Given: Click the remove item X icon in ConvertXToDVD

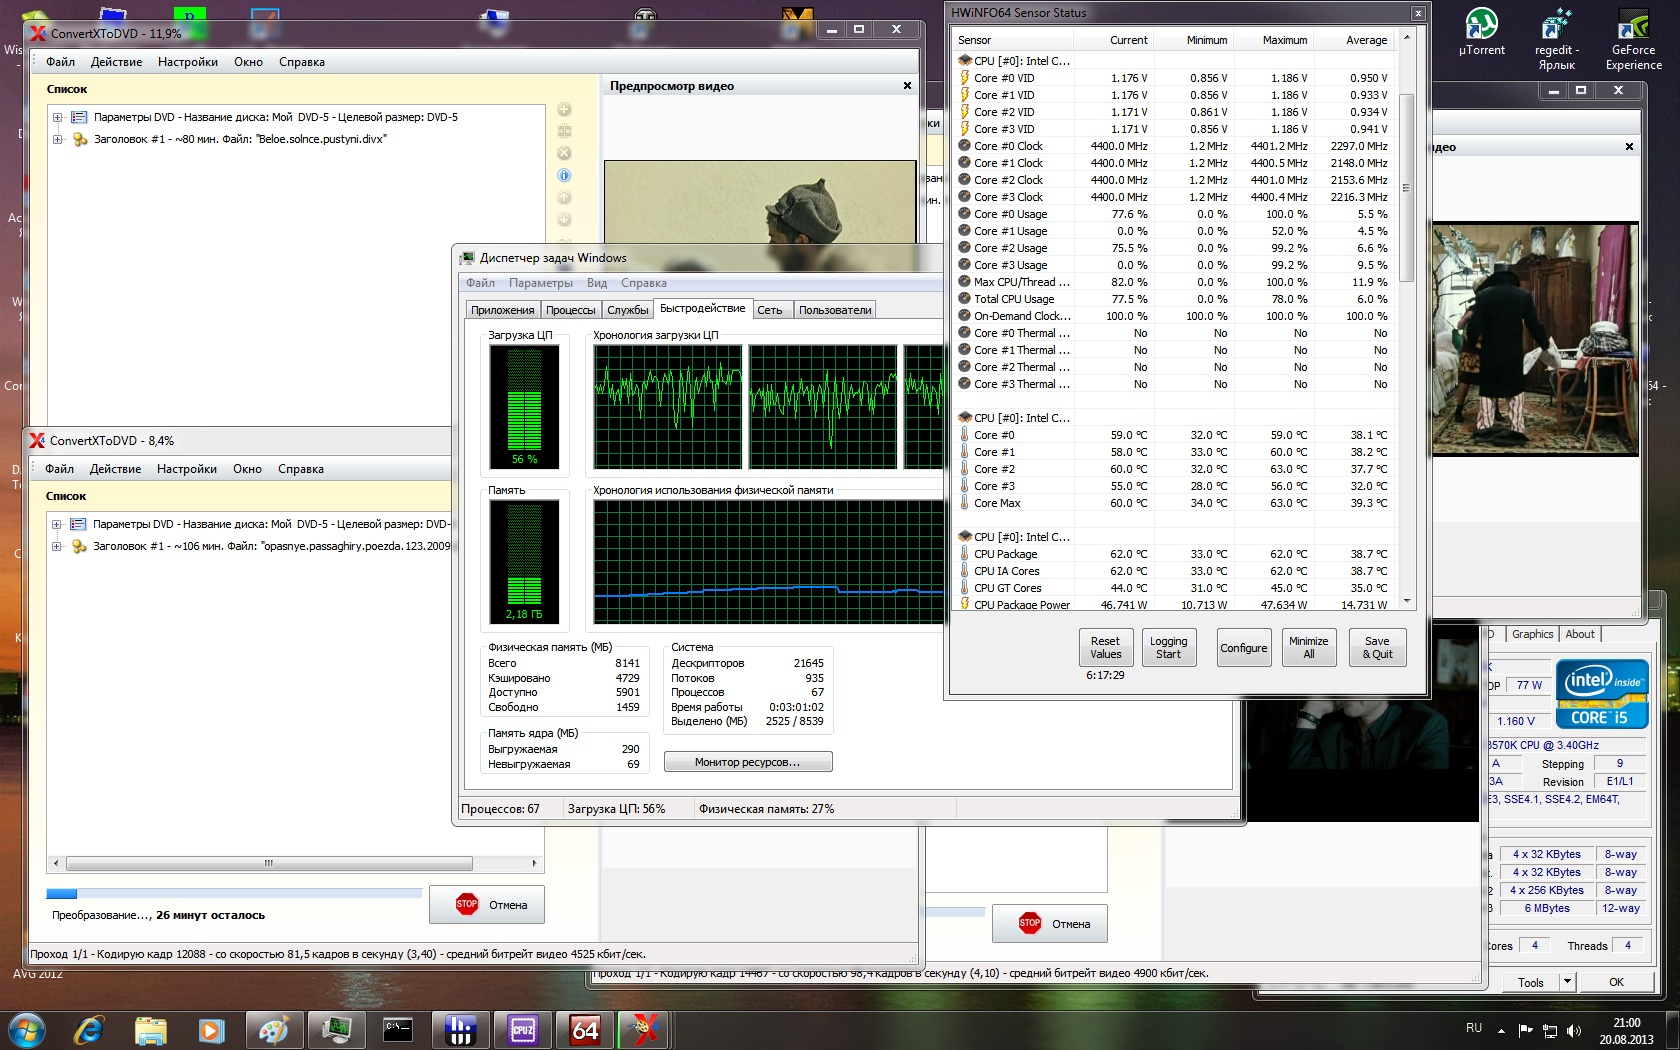Looking at the screenshot, I should (x=564, y=153).
